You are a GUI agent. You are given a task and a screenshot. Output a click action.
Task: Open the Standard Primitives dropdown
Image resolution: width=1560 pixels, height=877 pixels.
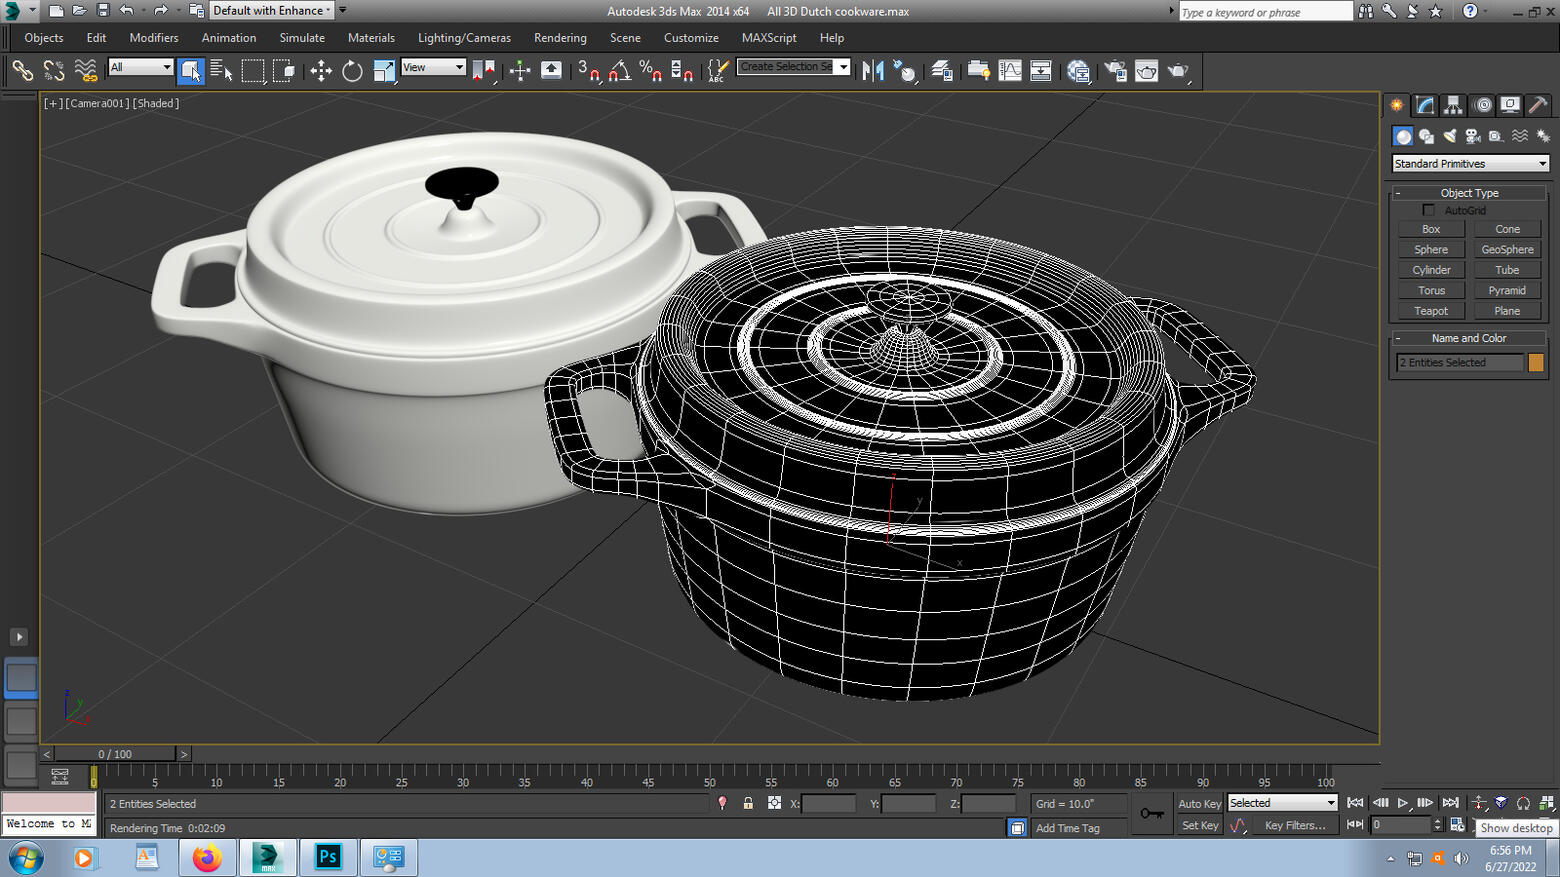[1470, 163]
